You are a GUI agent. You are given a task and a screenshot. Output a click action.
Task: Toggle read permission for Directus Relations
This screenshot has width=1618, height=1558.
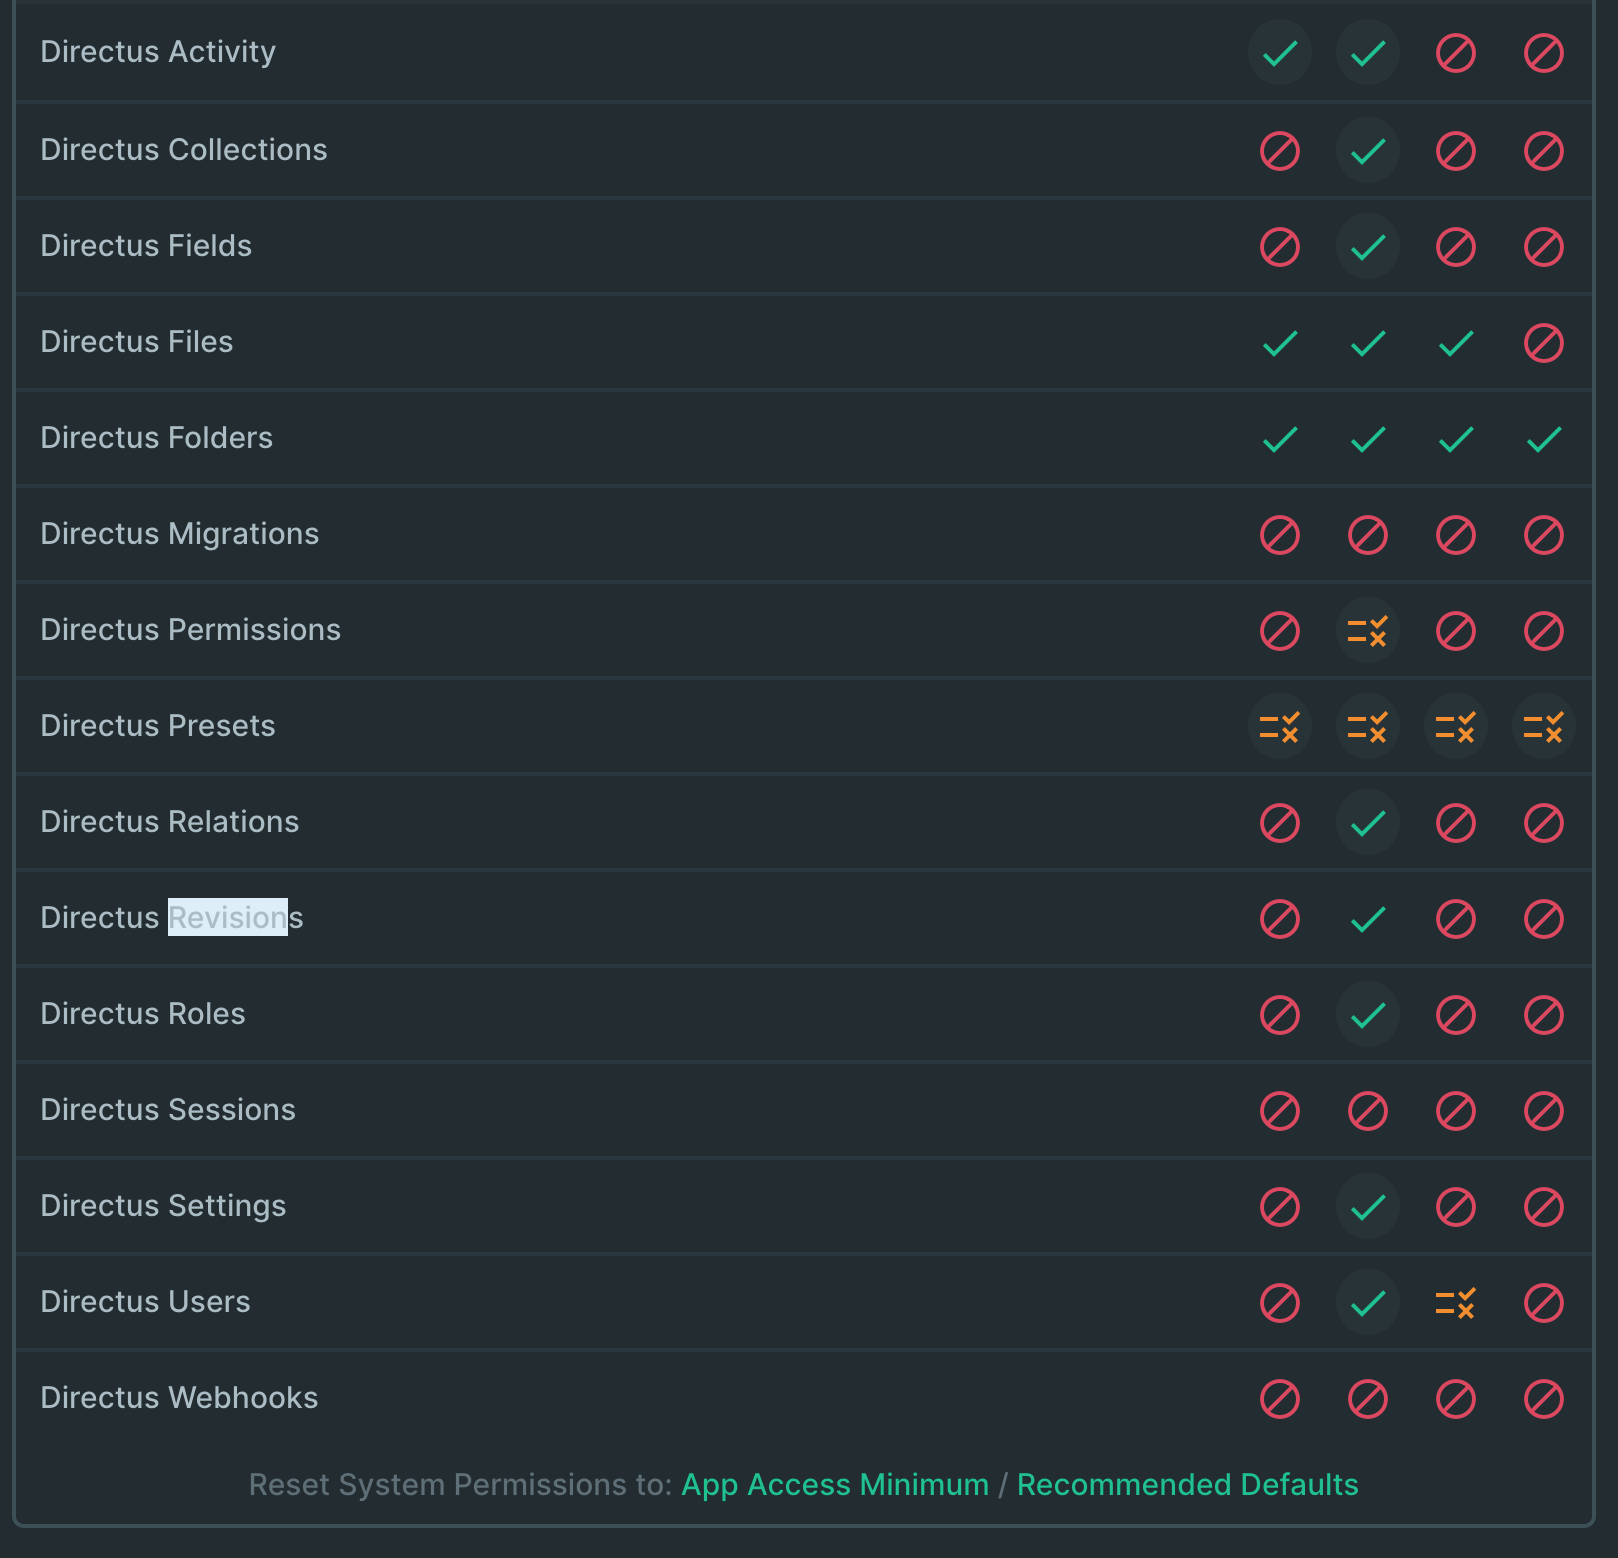[1368, 822]
